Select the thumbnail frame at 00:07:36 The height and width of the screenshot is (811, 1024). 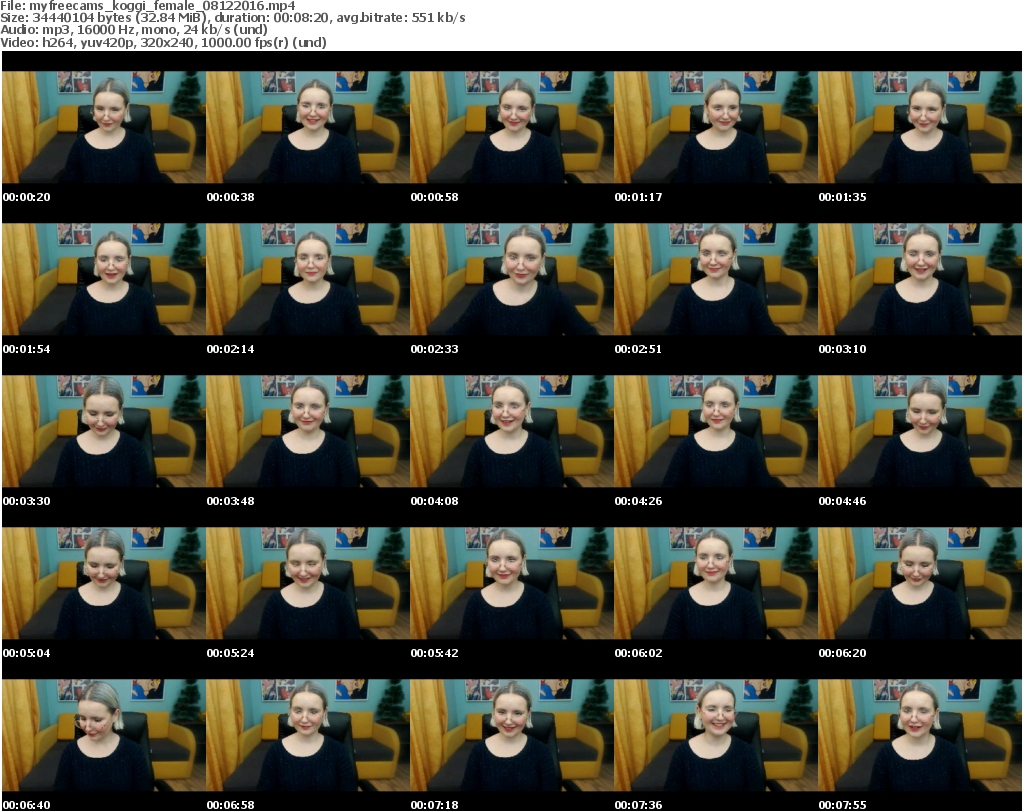click(x=716, y=736)
